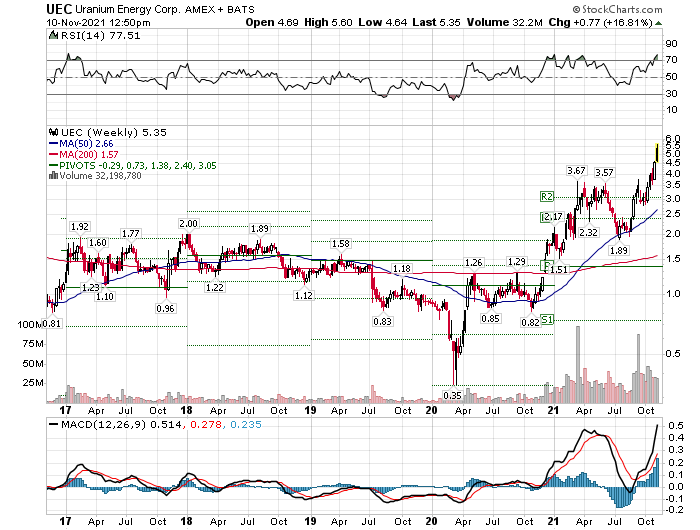The width and height of the screenshot is (700, 530).
Task: Click the 0.83 low price label
Action: point(382,321)
